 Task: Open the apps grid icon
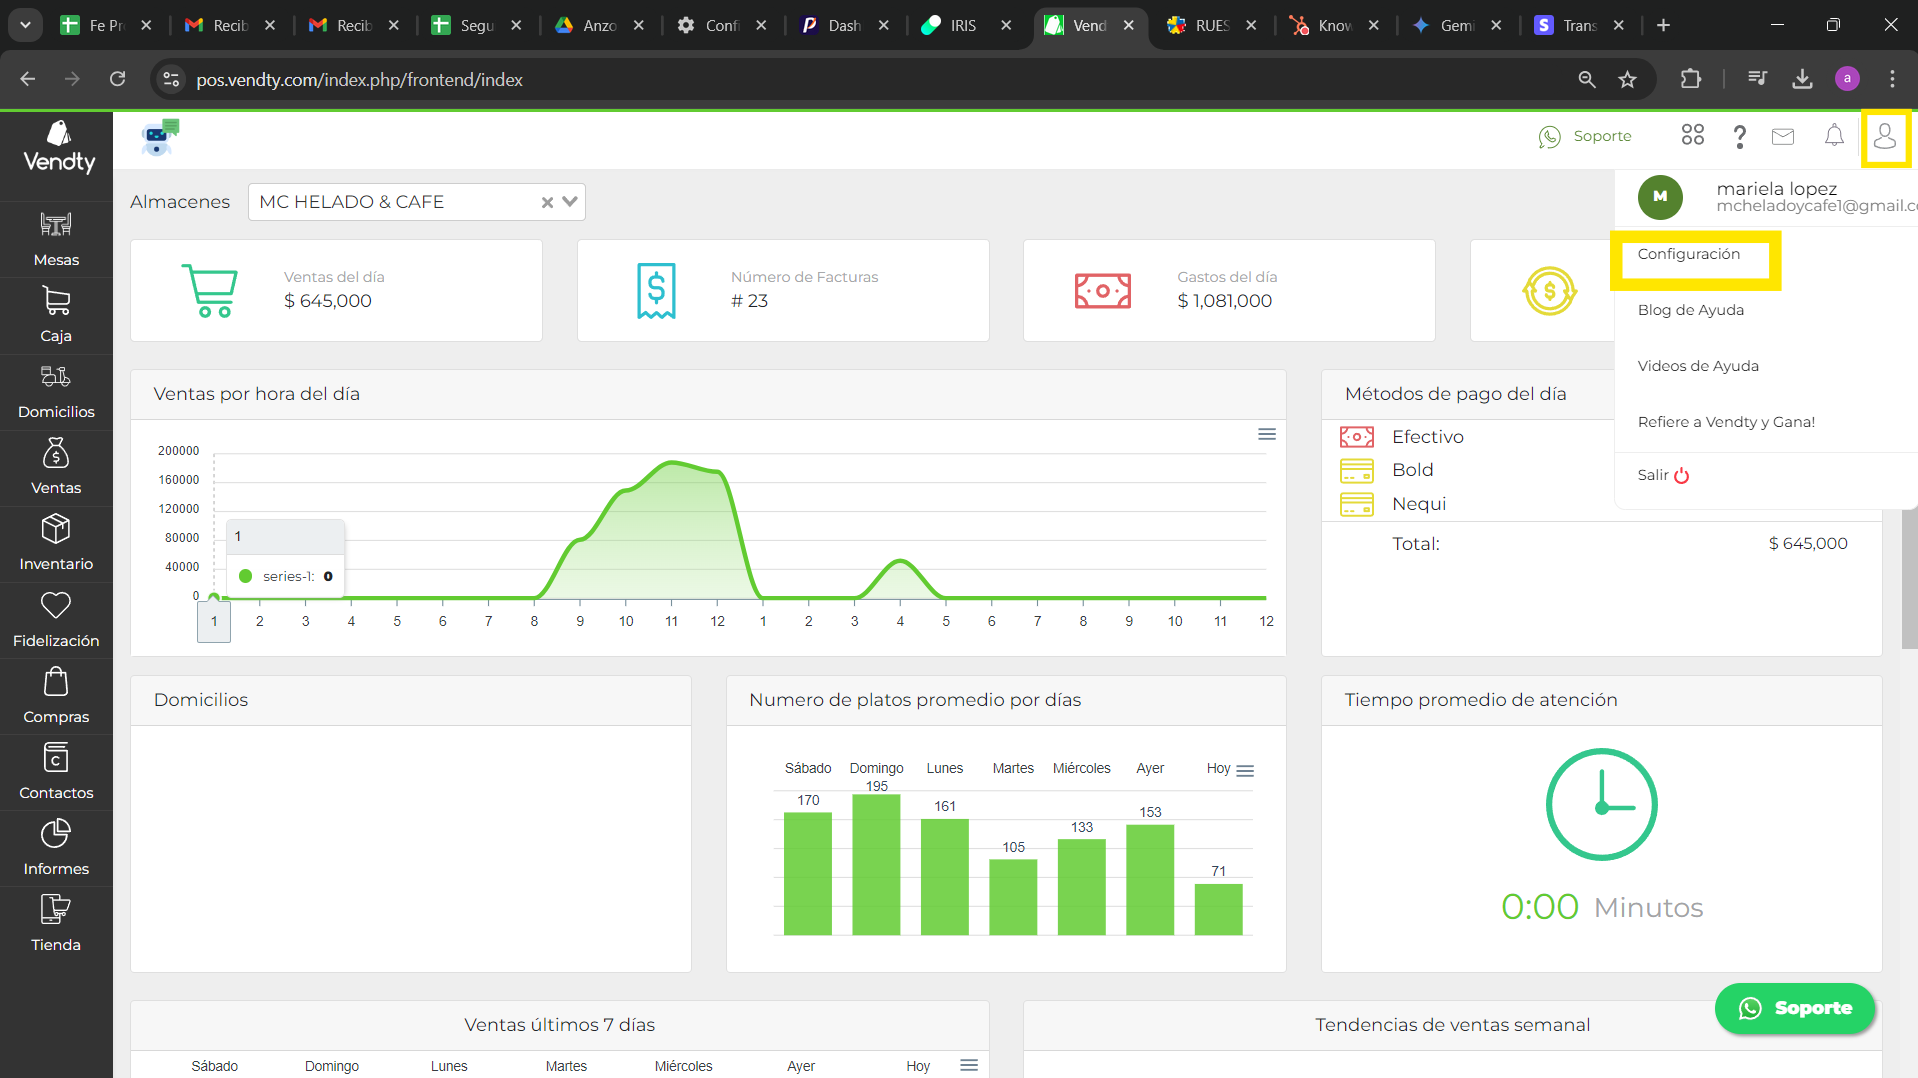pos(1693,135)
